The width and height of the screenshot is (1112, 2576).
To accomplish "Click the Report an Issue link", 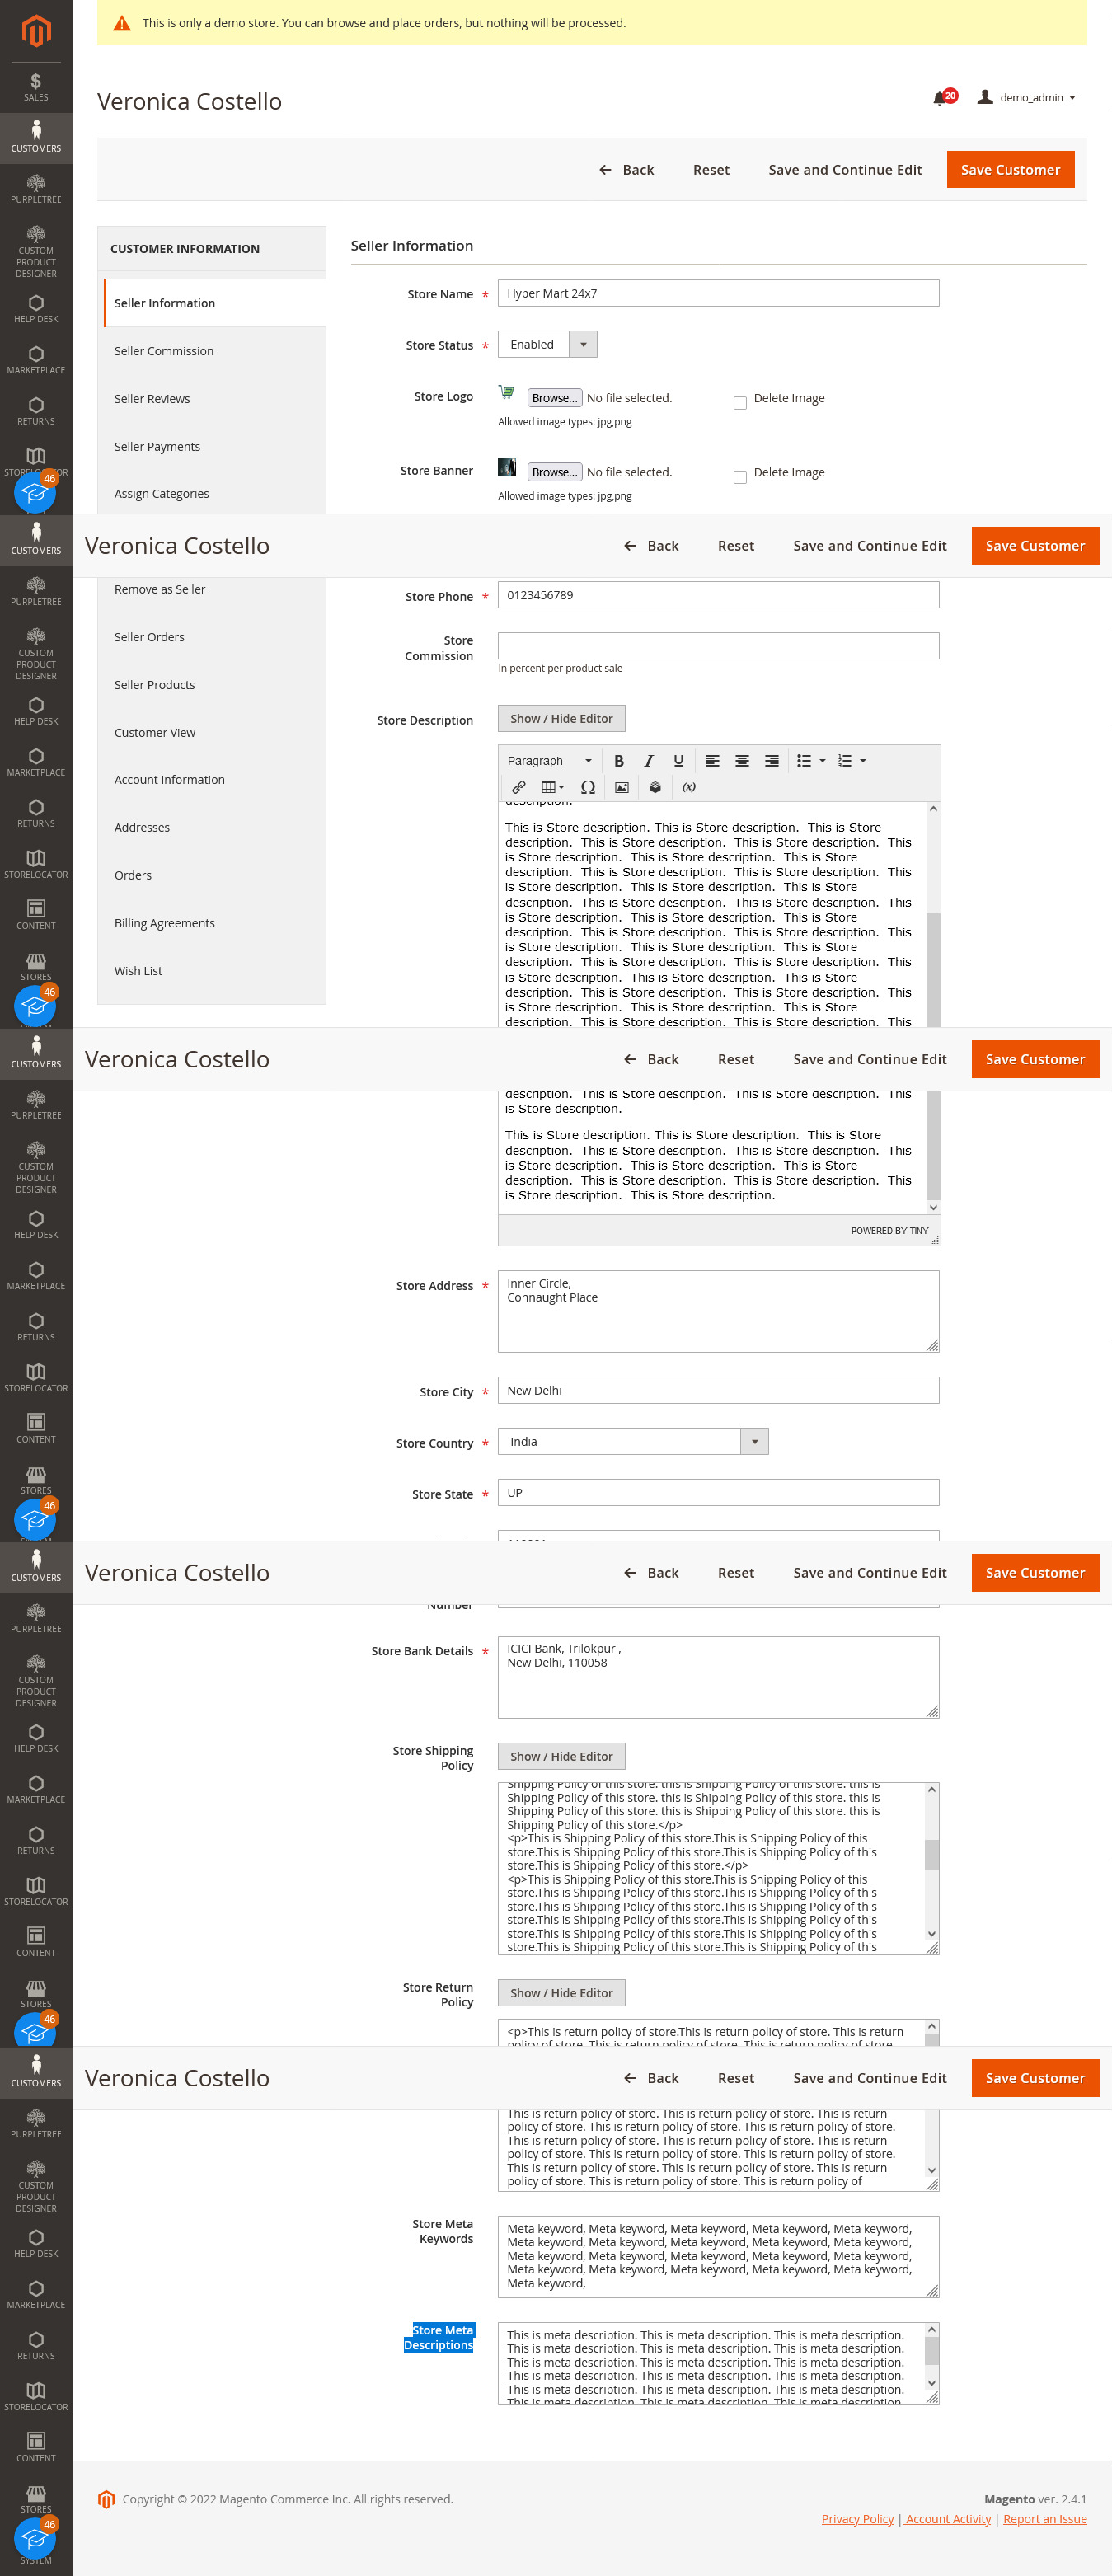I will coord(1045,2519).
